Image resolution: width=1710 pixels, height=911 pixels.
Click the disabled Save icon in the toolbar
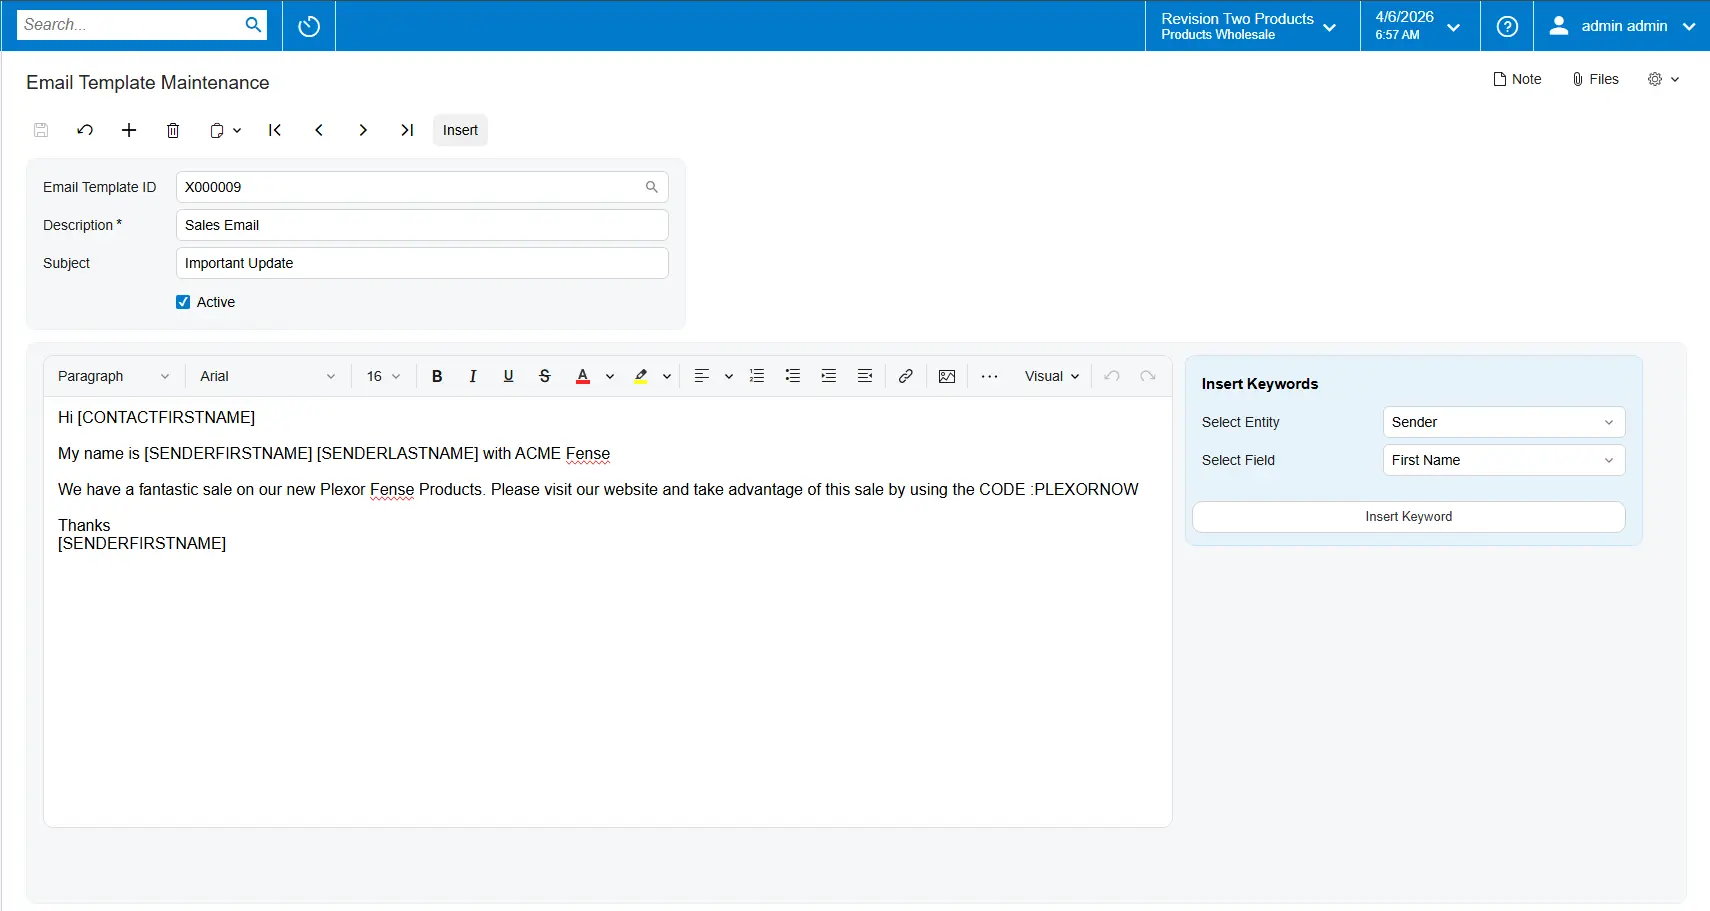pyautogui.click(x=41, y=130)
